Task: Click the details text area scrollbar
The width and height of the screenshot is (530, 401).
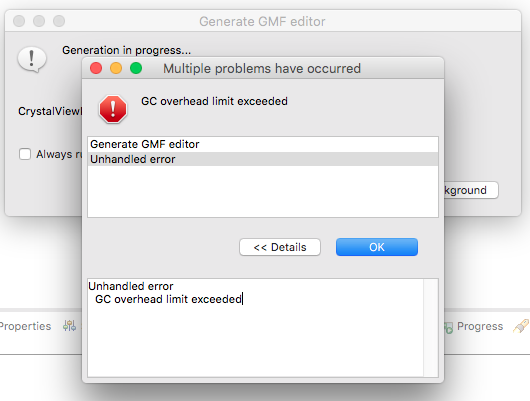Action: click(431, 328)
